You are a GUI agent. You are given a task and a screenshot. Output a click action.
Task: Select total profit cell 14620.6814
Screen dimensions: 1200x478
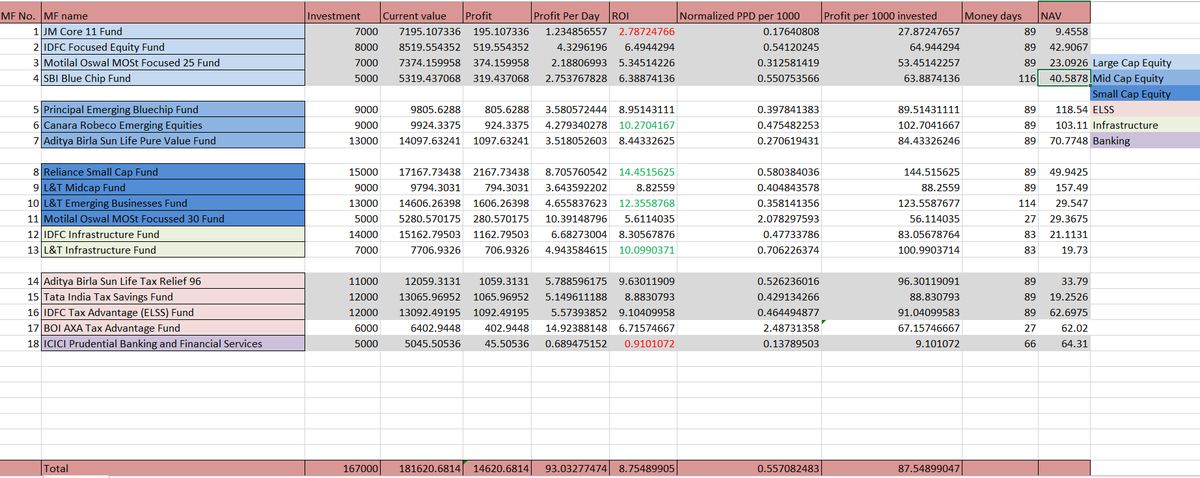coord(497,468)
